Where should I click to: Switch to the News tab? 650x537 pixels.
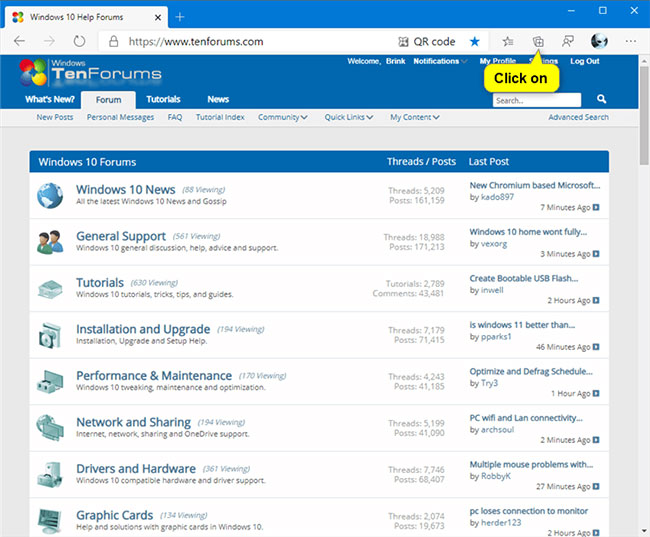tap(218, 99)
